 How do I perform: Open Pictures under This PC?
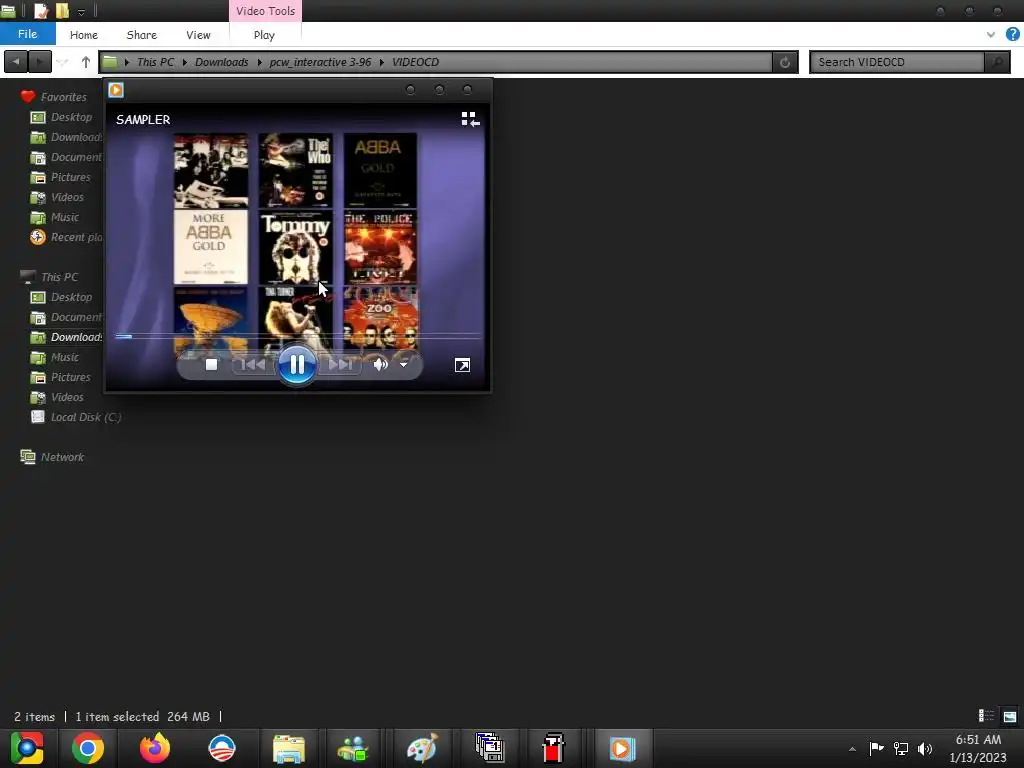(x=71, y=377)
